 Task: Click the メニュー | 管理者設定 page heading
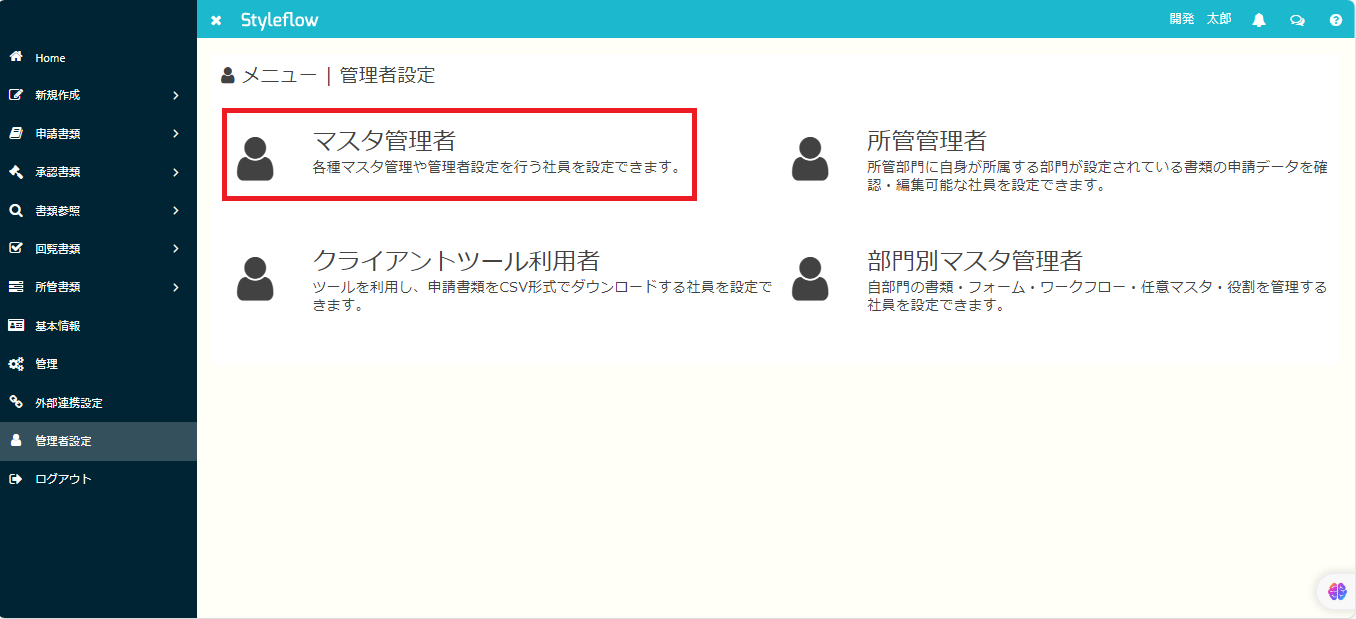click(328, 75)
